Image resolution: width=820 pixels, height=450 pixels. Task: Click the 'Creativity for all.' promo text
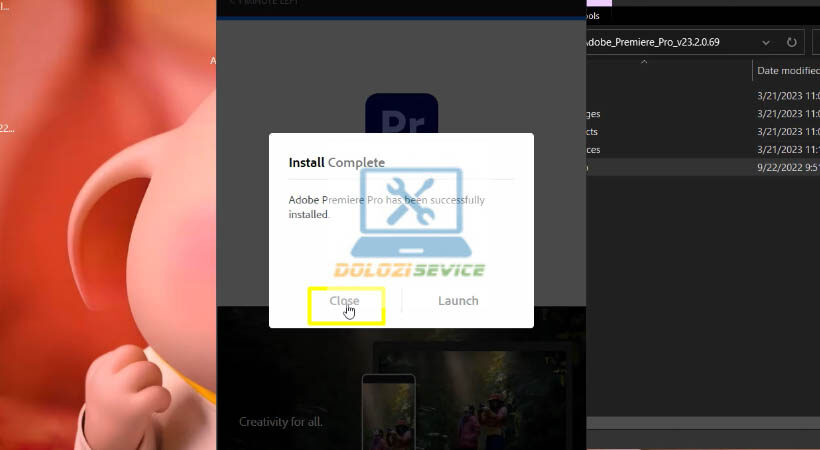280,421
